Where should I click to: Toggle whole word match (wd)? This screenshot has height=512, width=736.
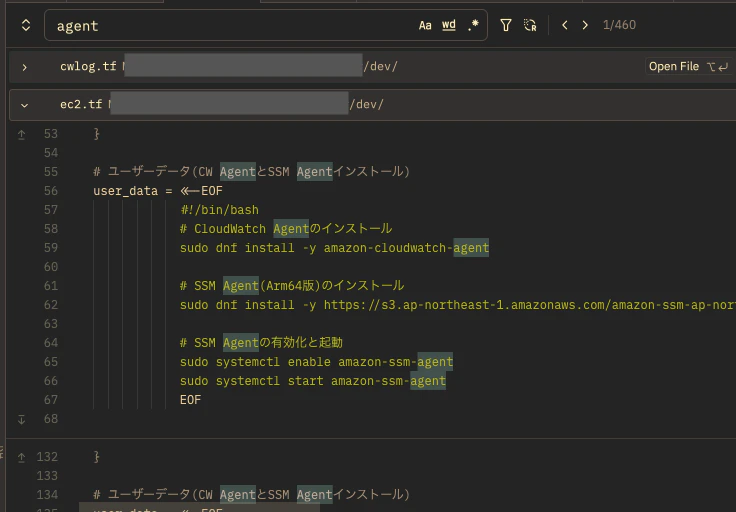tap(449, 25)
